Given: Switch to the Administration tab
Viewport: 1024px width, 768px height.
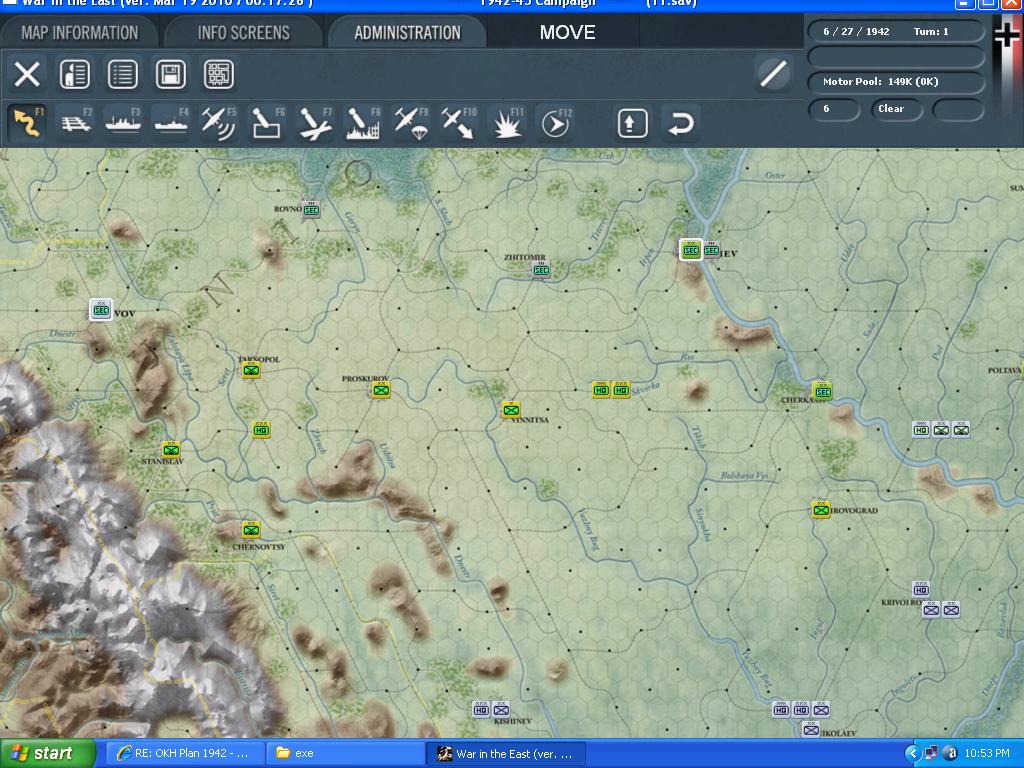Looking at the screenshot, I should [408, 32].
